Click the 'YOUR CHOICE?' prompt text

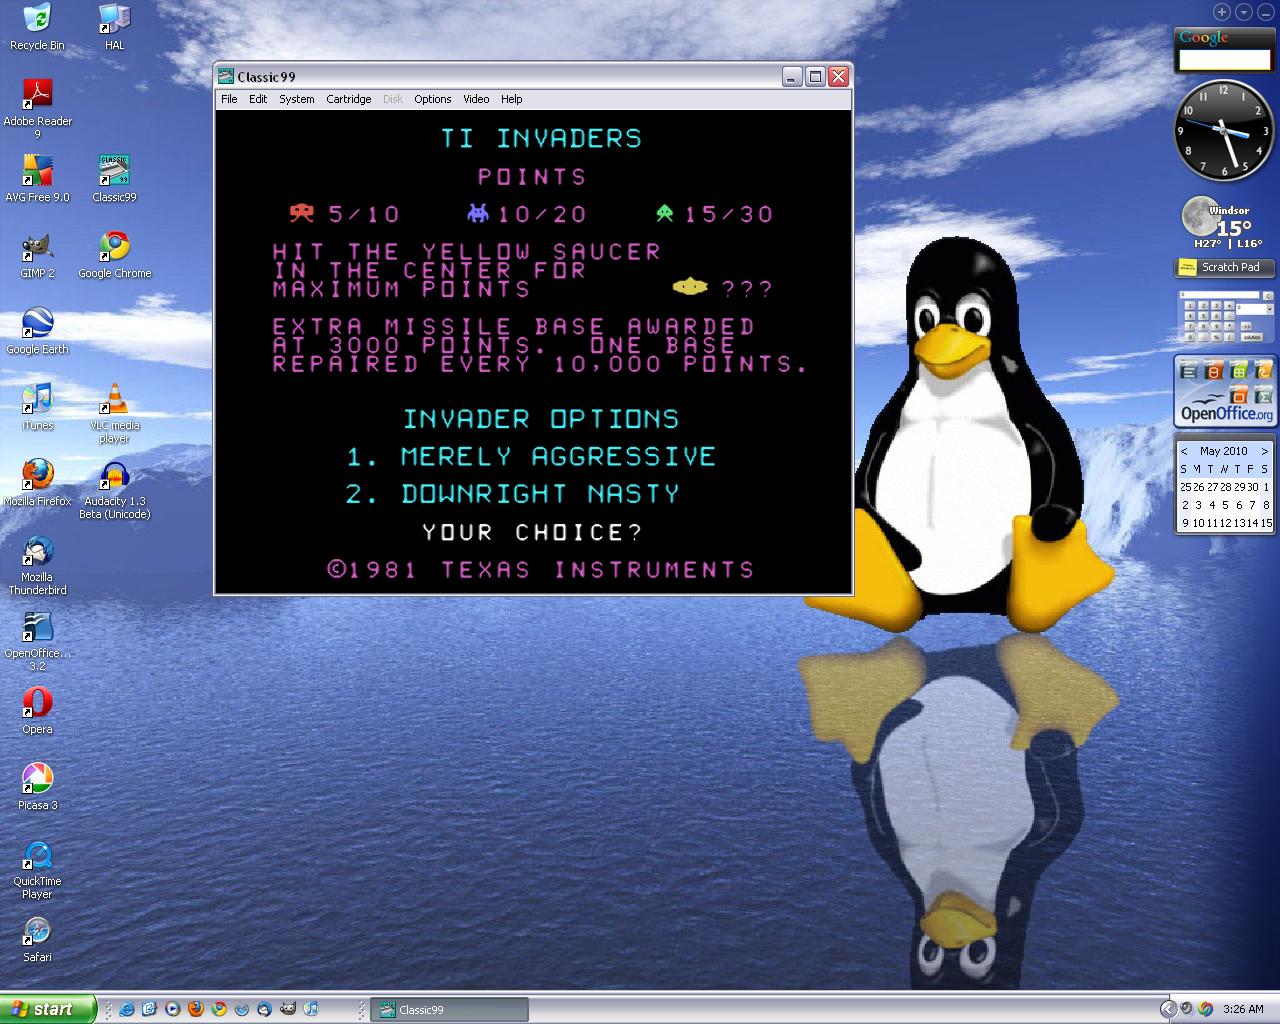click(x=532, y=532)
